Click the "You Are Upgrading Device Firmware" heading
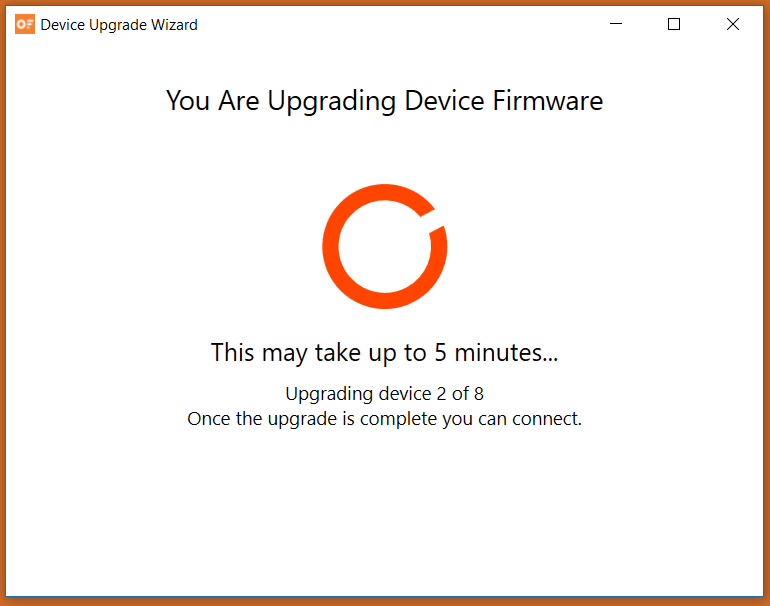Image resolution: width=770 pixels, height=606 pixels. pyautogui.click(x=385, y=101)
